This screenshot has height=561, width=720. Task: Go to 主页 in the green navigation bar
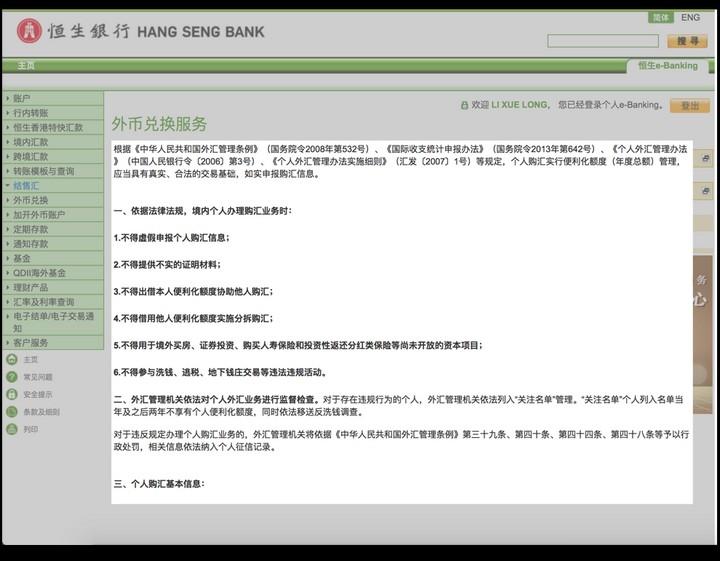tap(26, 66)
